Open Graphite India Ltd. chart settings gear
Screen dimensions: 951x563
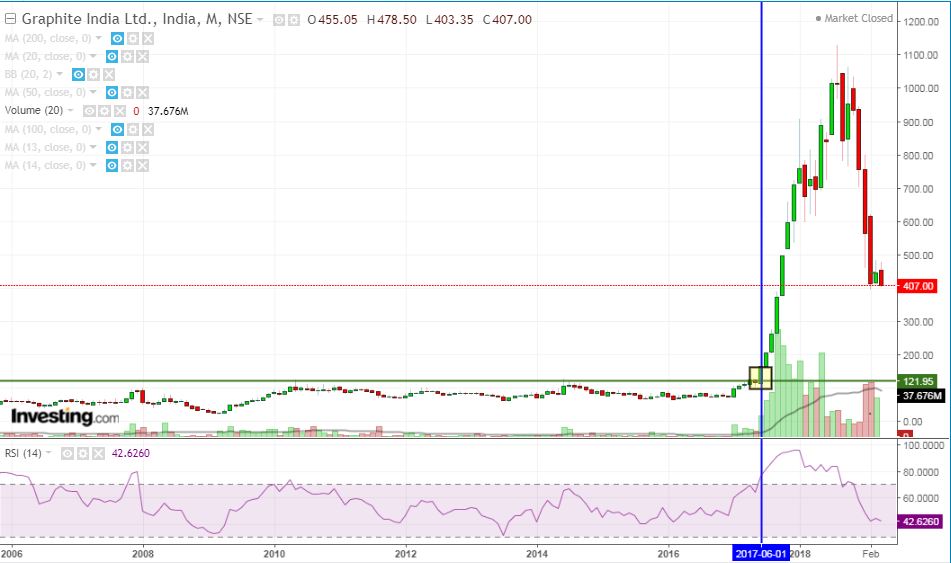(294, 20)
